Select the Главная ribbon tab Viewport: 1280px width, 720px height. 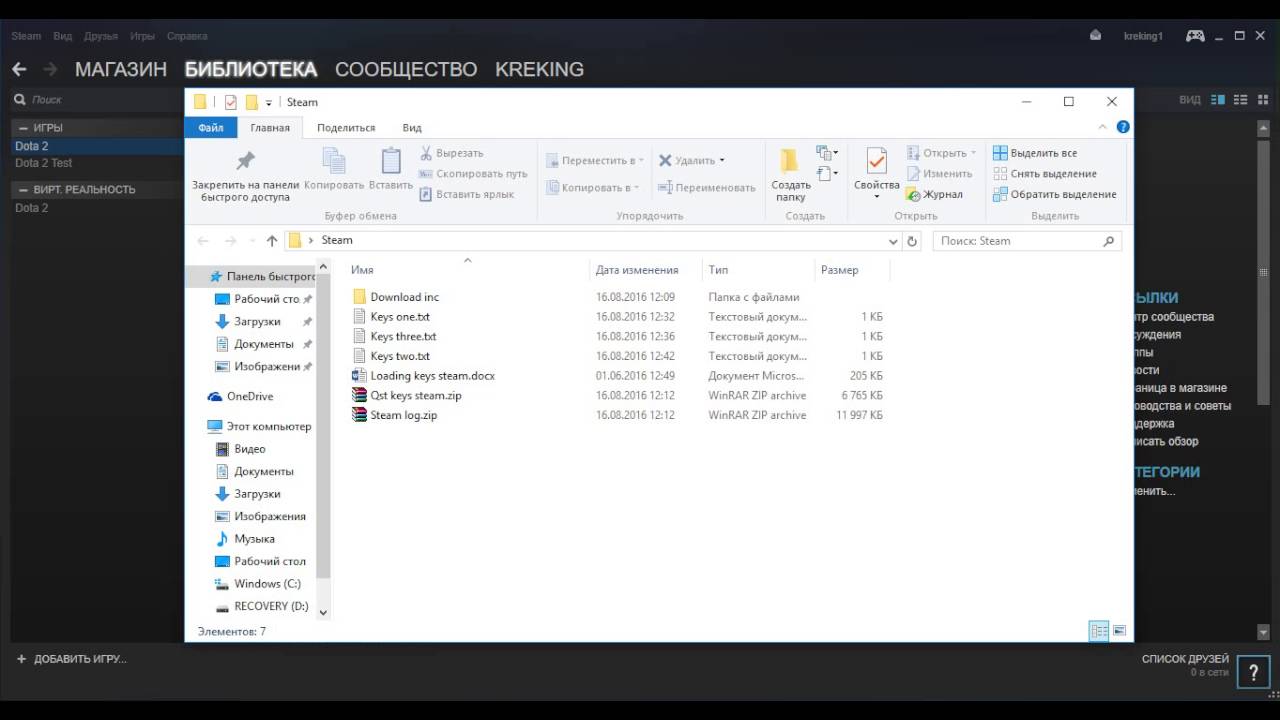click(x=270, y=128)
